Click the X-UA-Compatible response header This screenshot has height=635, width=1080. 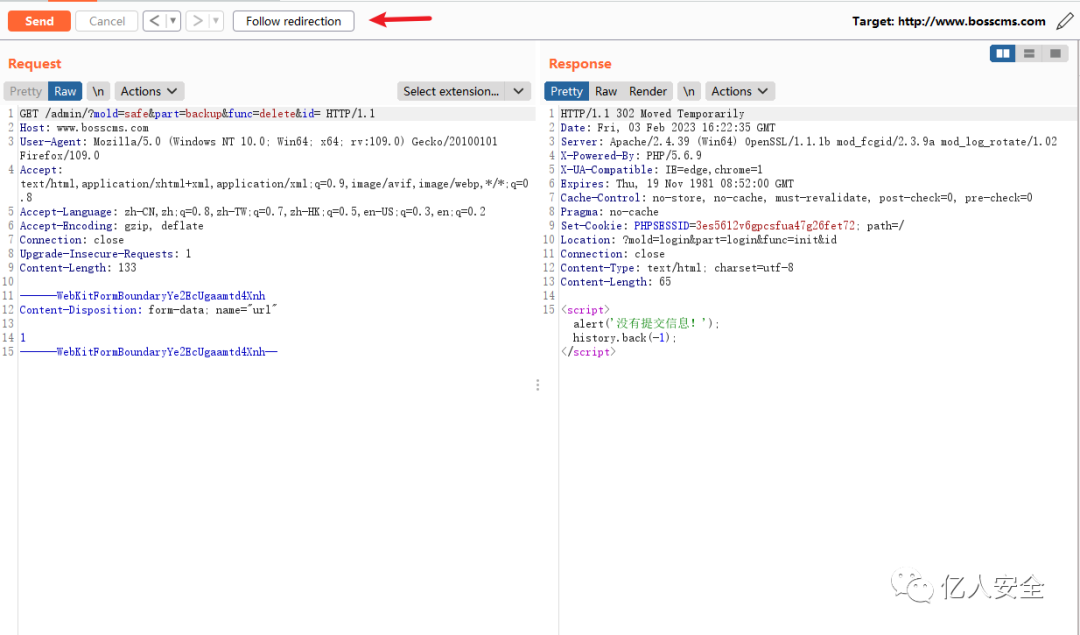click(x=661, y=169)
